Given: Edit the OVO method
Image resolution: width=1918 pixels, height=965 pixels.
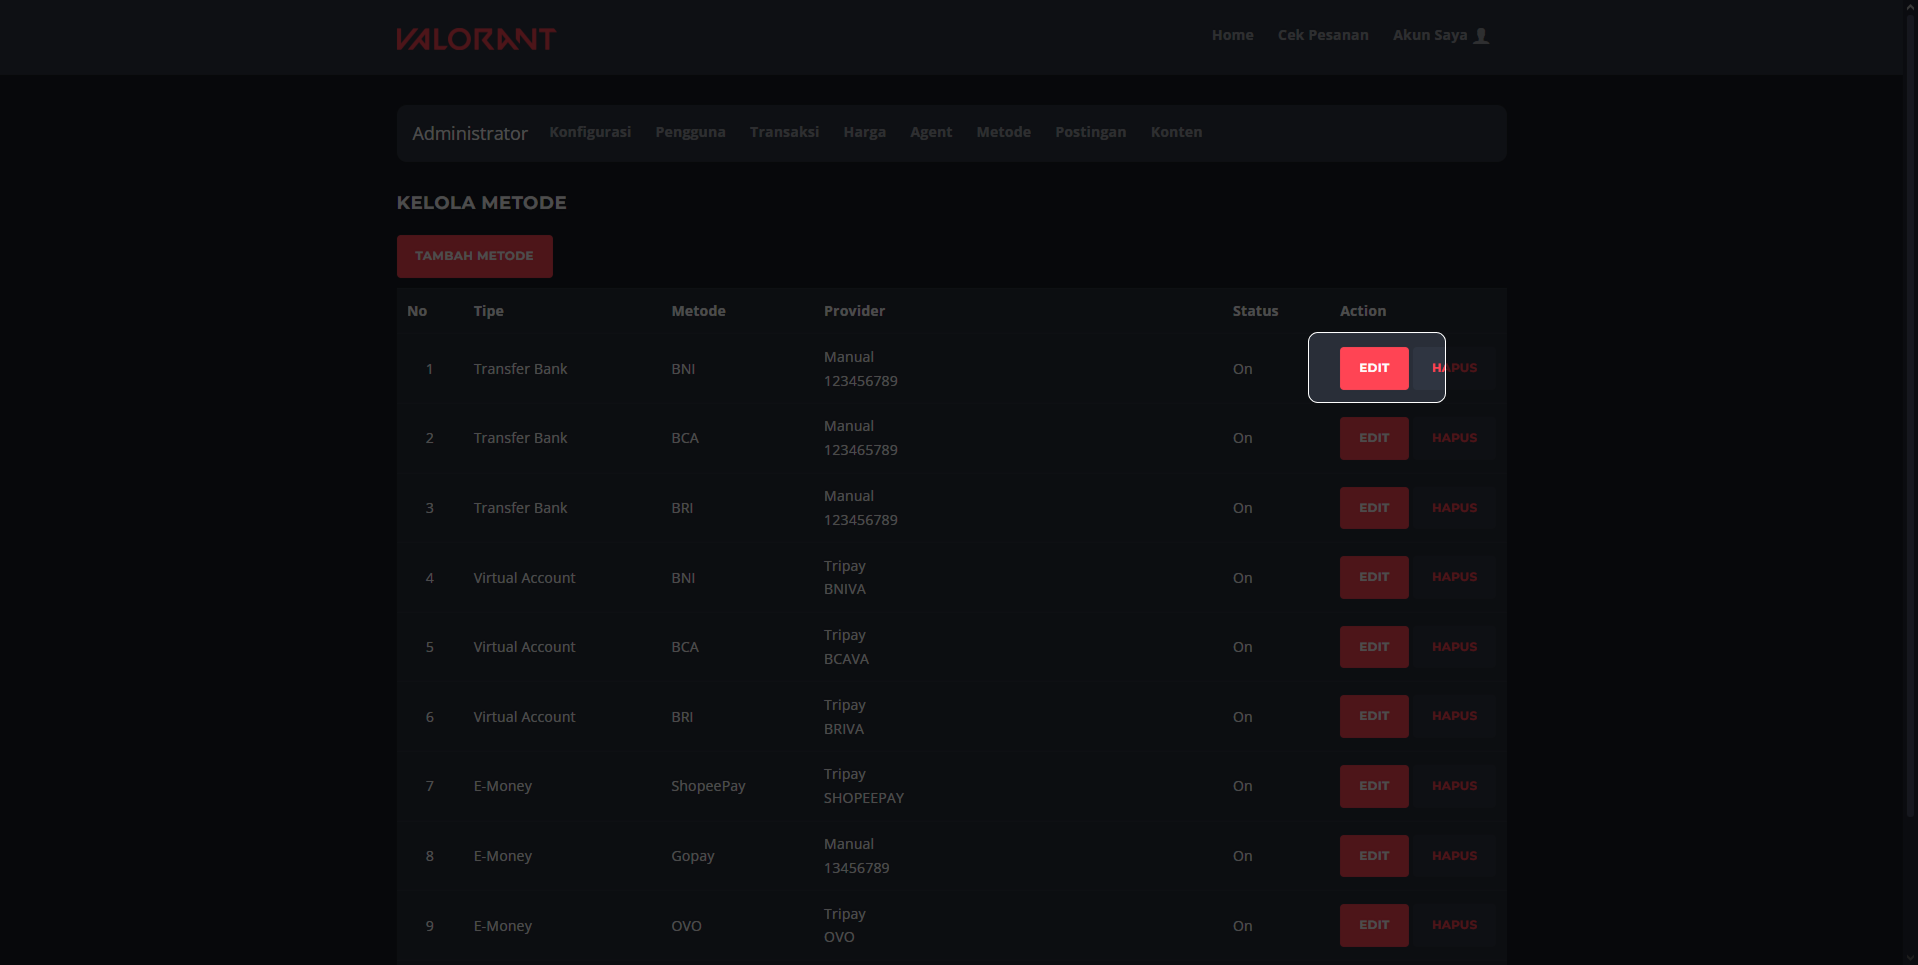Looking at the screenshot, I should point(1374,925).
